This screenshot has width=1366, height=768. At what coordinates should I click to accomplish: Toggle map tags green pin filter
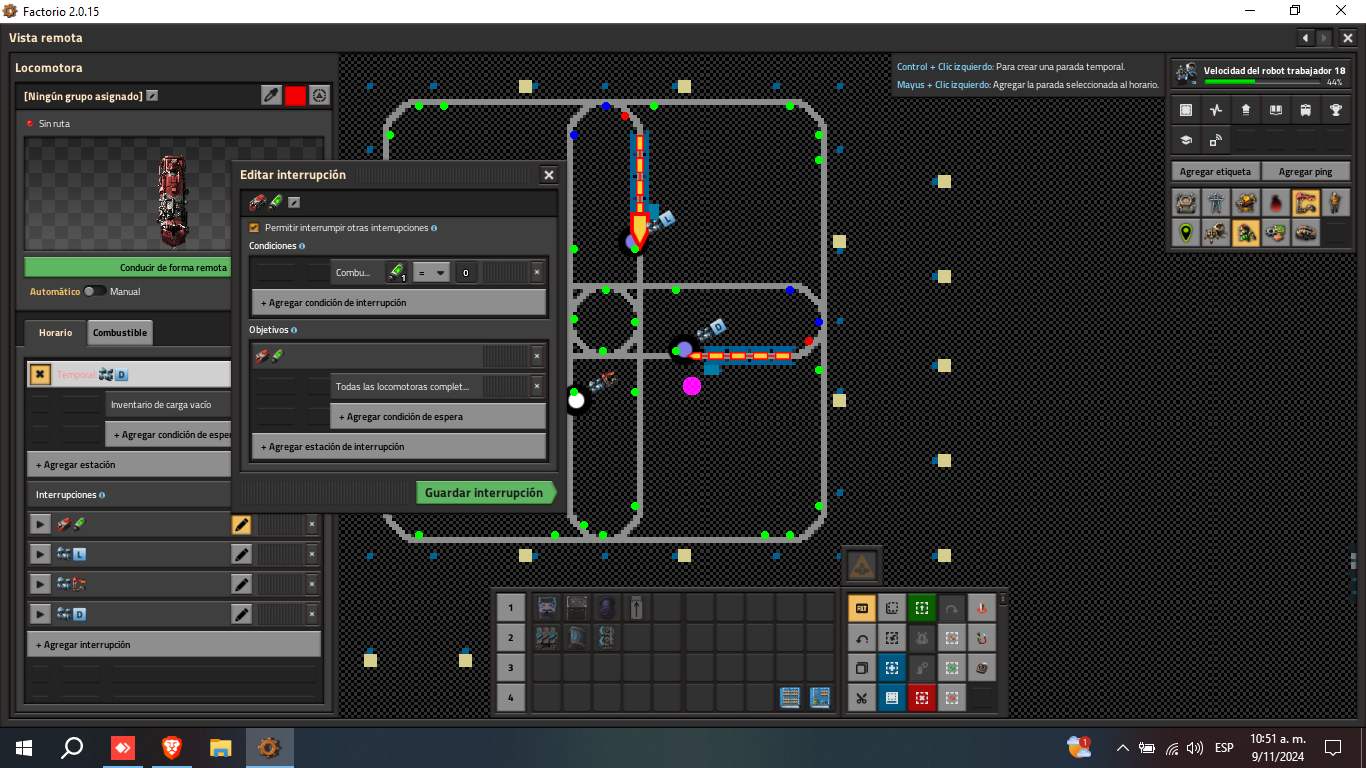1186,233
